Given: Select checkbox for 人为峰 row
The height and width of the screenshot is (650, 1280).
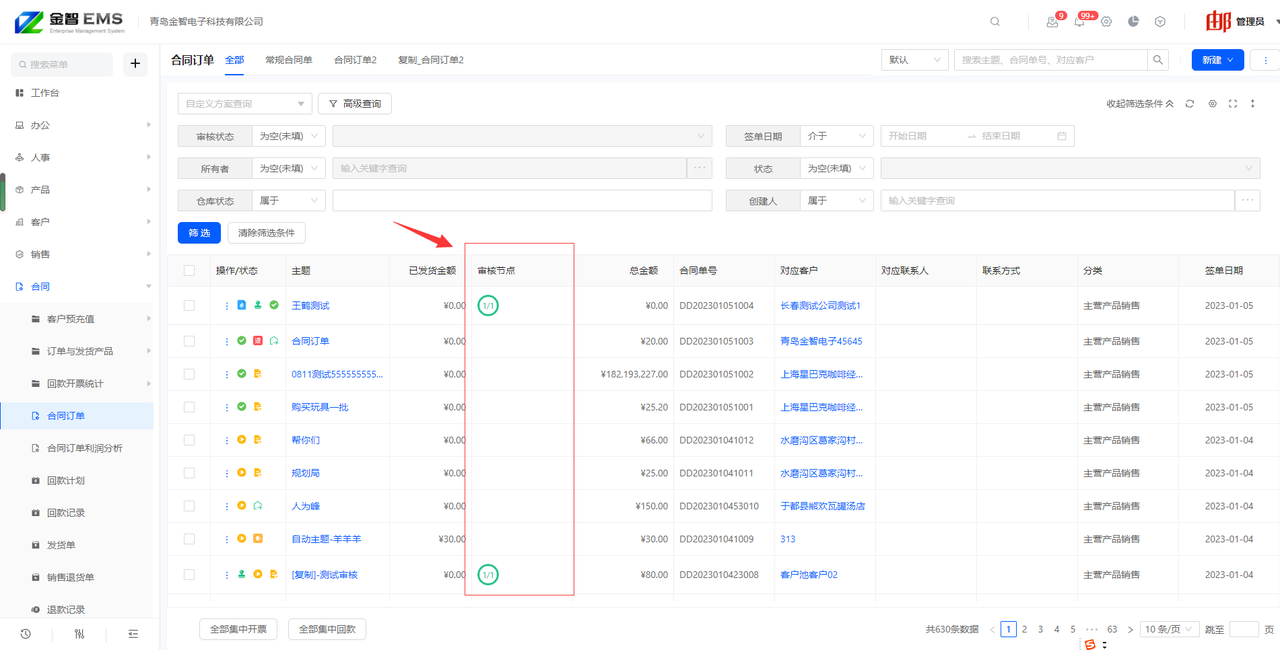Looking at the screenshot, I should (x=189, y=506).
